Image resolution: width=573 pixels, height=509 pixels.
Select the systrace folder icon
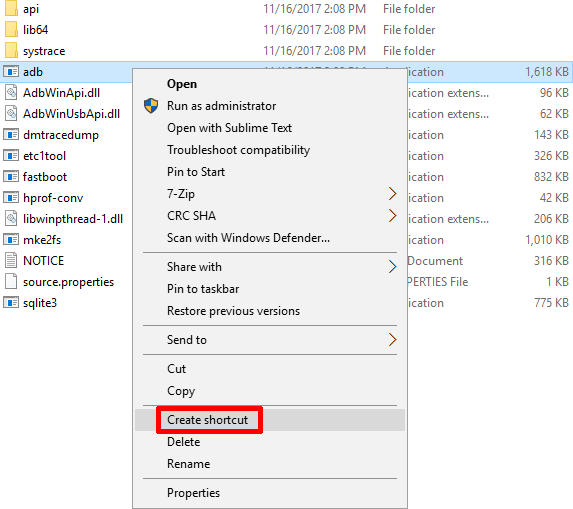(x=11, y=50)
